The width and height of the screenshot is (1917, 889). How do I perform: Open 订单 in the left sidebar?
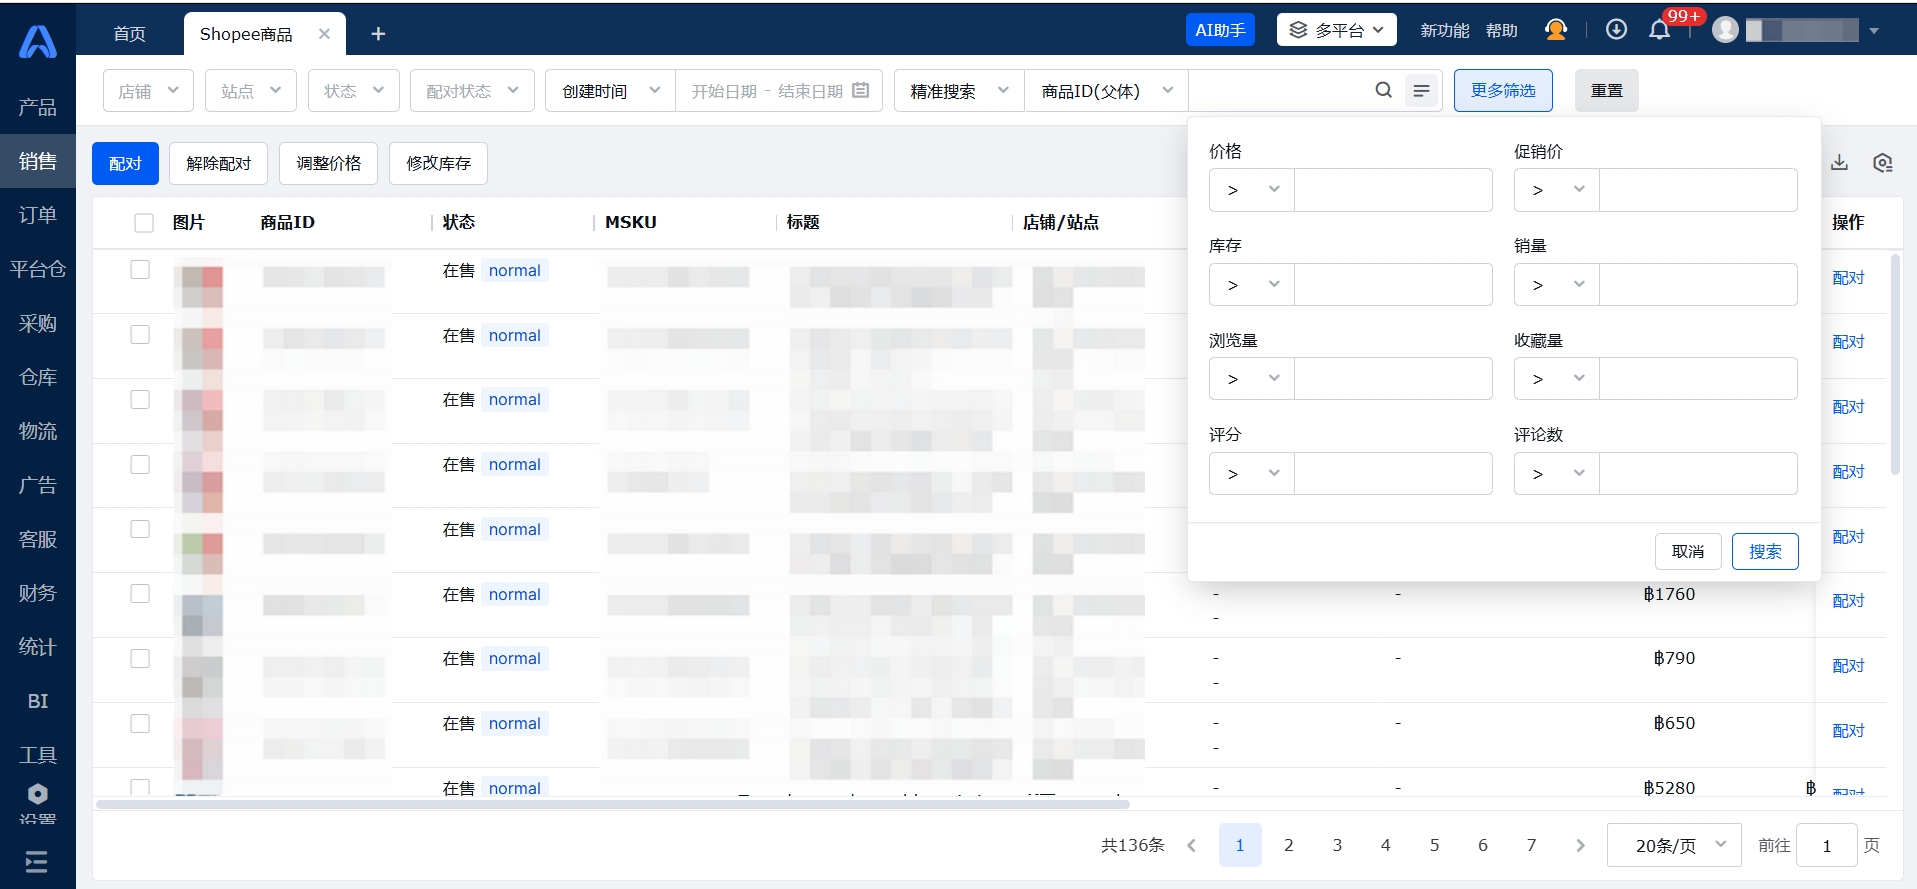(38, 215)
